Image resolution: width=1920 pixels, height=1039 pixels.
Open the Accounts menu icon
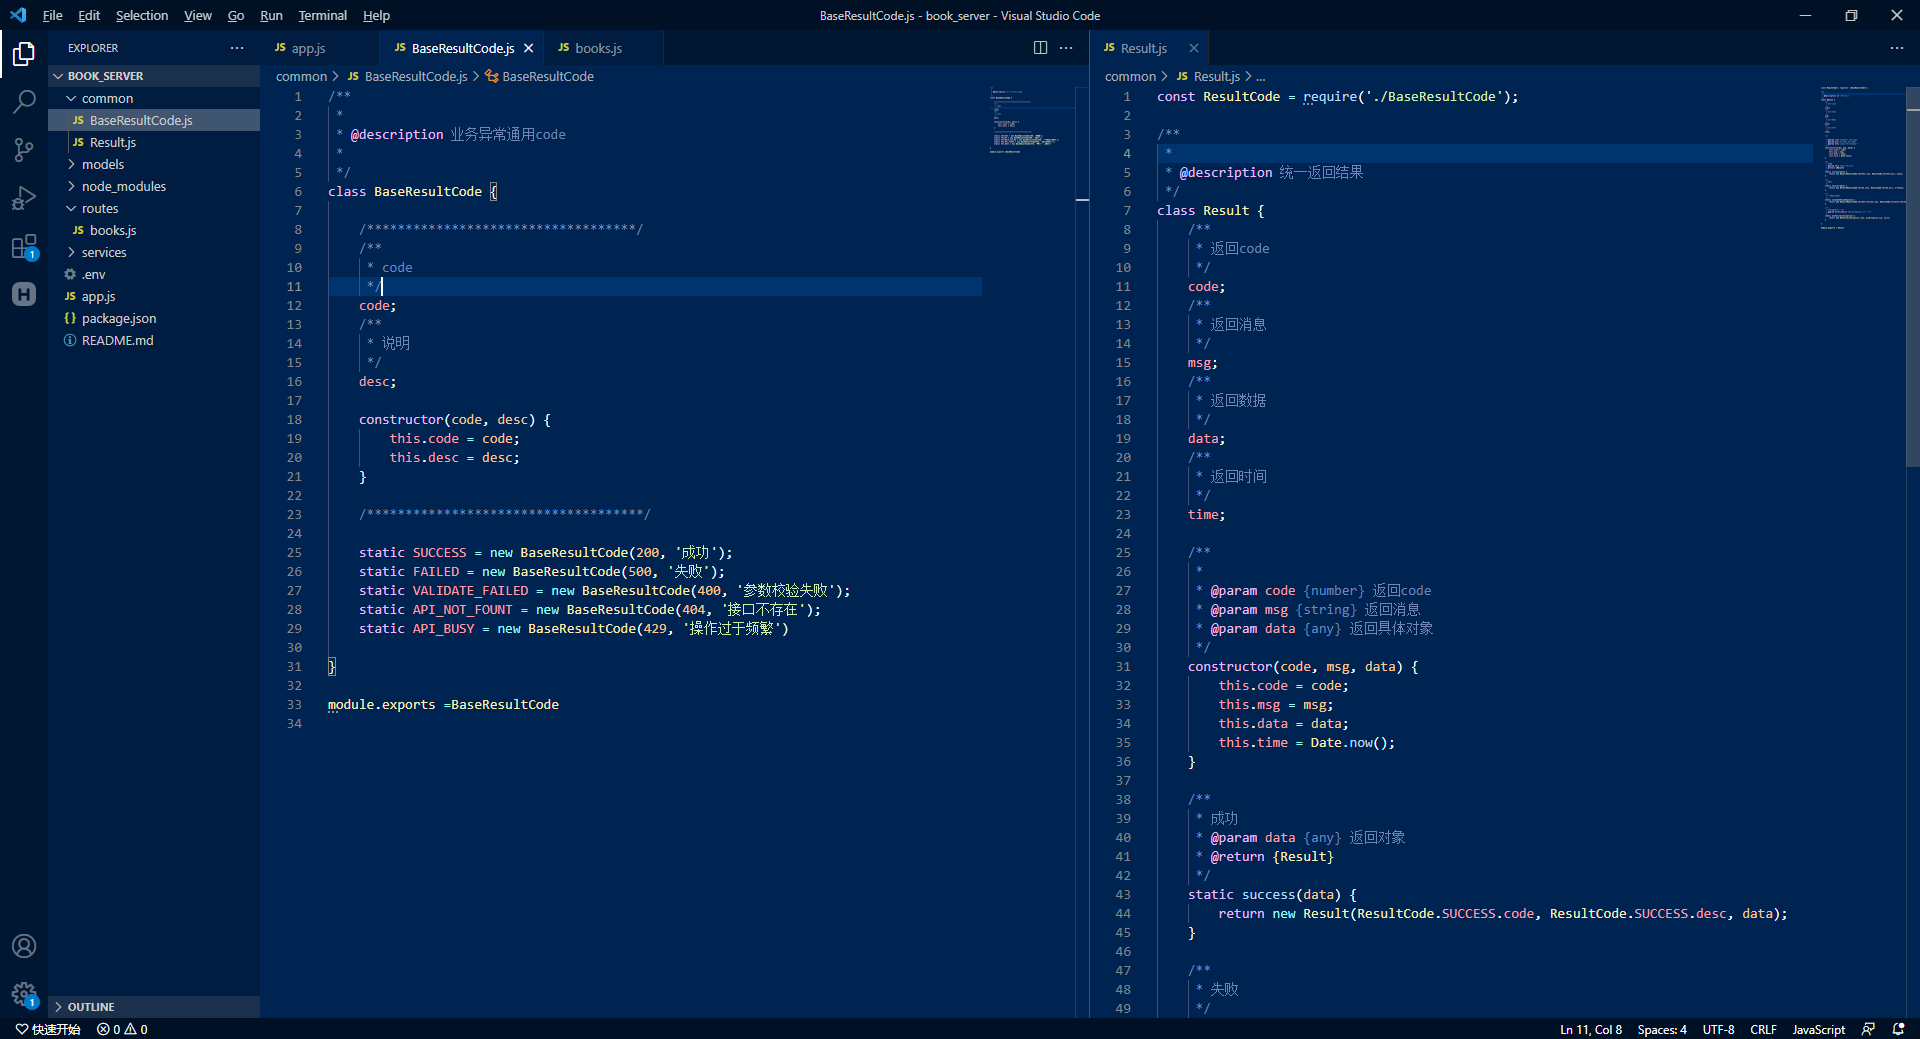[x=24, y=946]
